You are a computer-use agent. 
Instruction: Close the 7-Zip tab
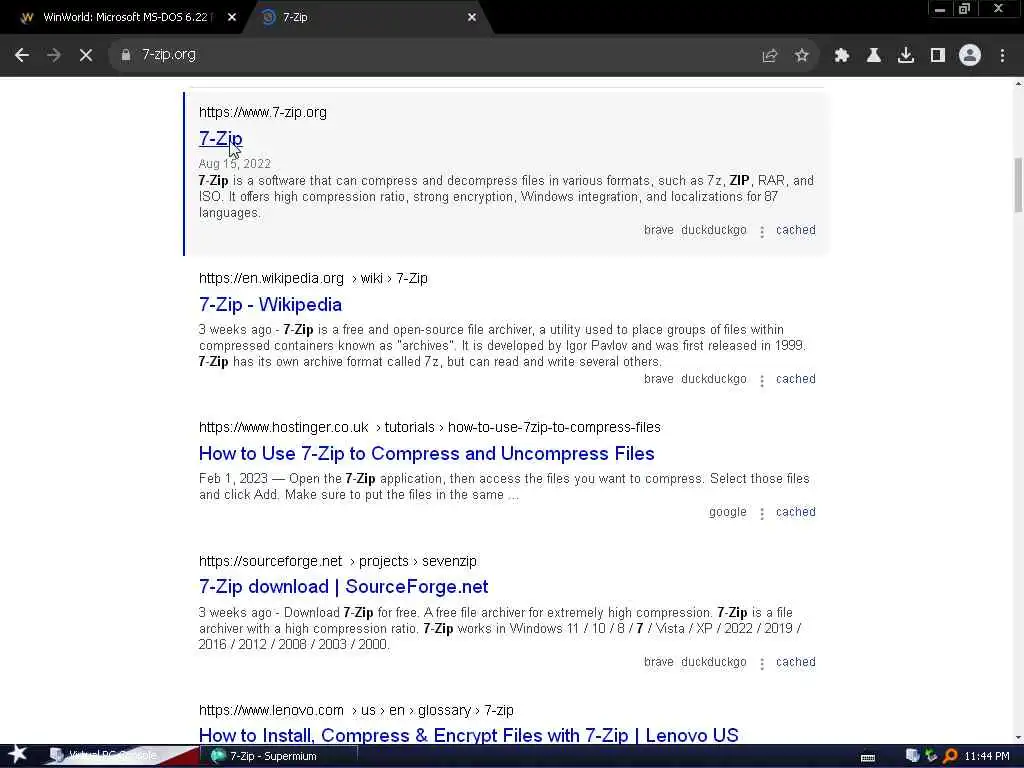point(472,18)
